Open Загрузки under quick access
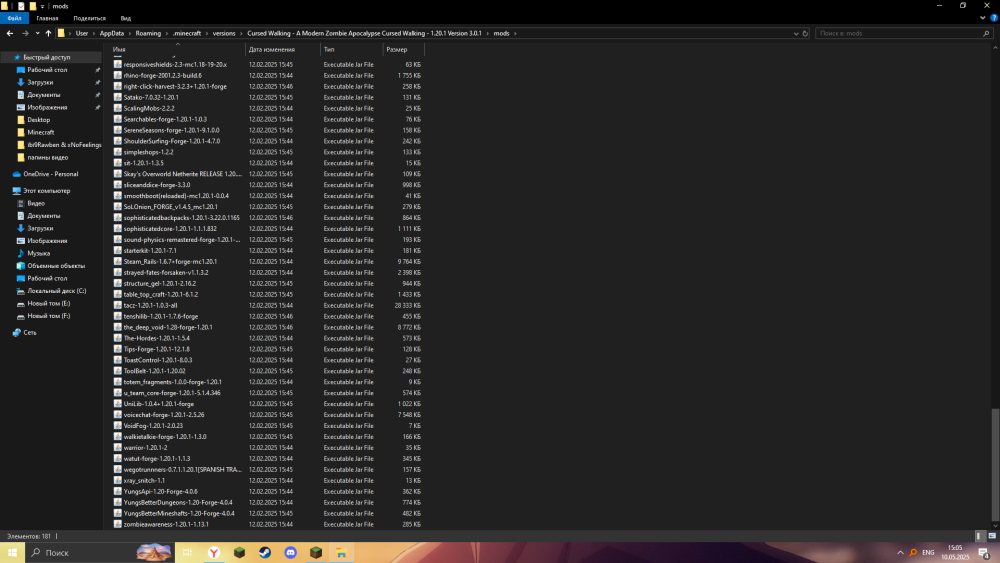The height and width of the screenshot is (563, 1000). coord(40,82)
